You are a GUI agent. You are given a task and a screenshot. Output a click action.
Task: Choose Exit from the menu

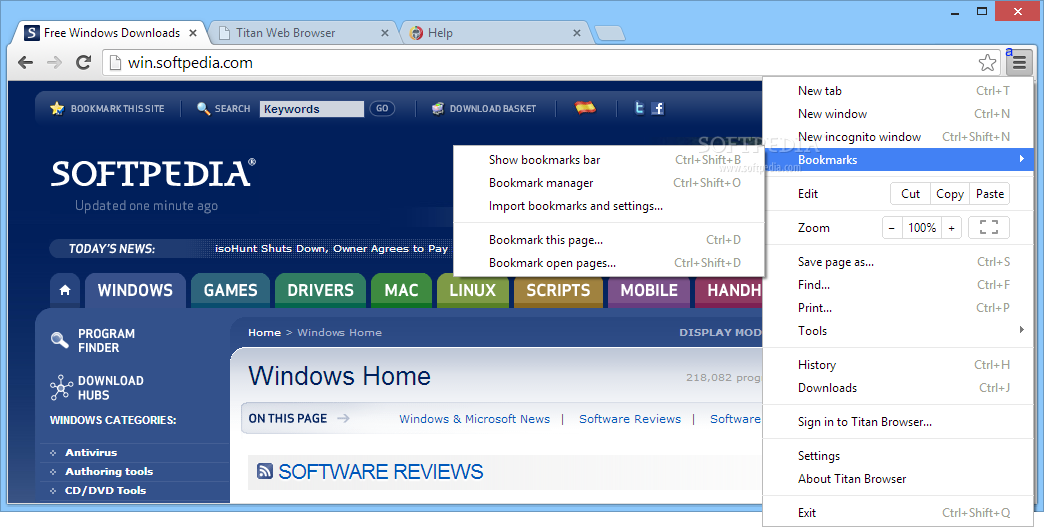point(898,513)
